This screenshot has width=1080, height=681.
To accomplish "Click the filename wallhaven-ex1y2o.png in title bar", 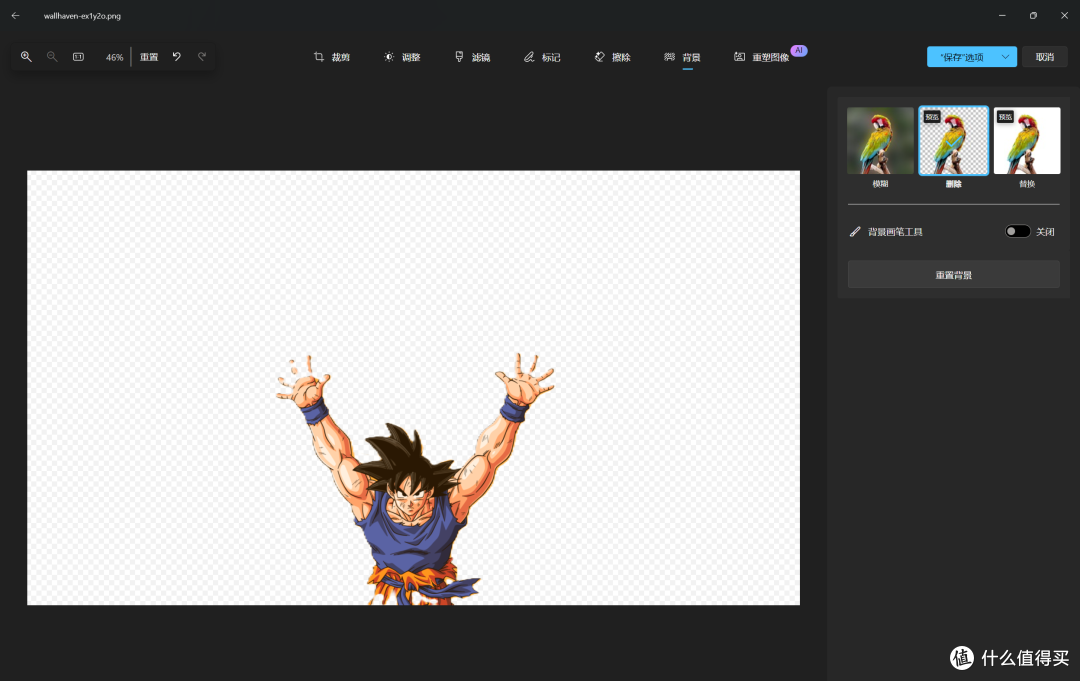I will (82, 16).
